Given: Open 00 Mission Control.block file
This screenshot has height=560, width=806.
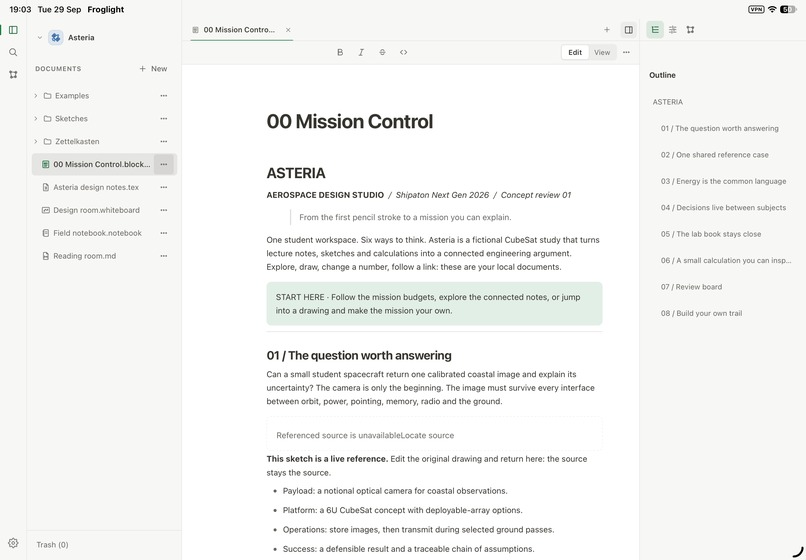Looking at the screenshot, I should (102, 165).
